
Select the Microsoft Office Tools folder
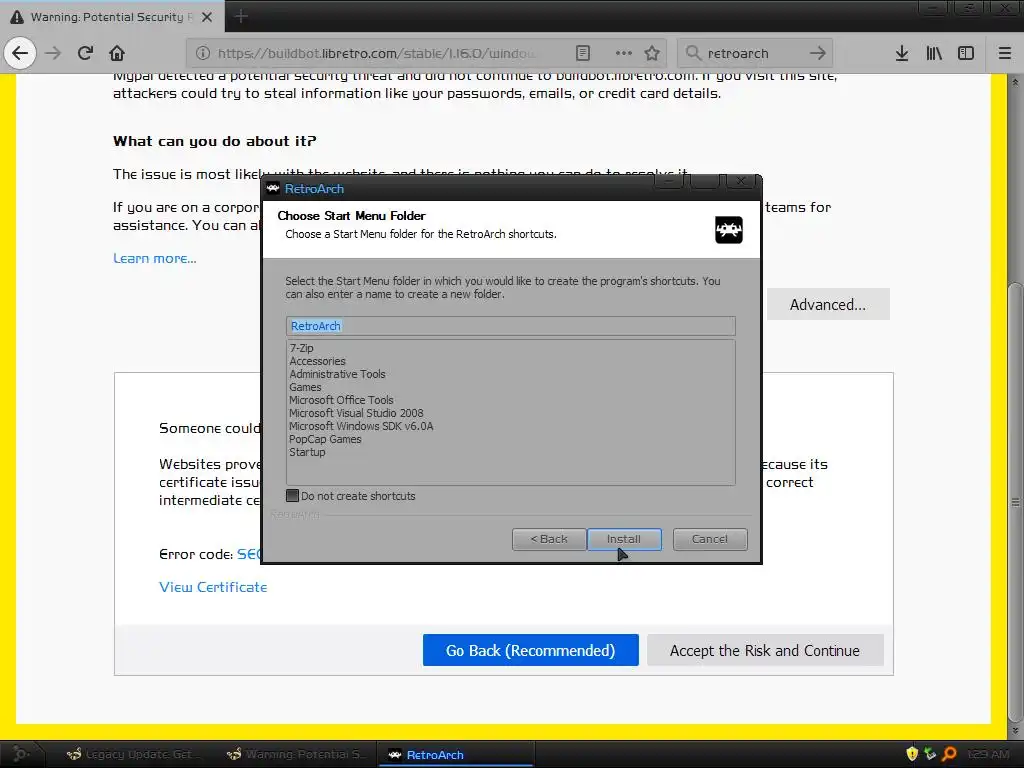click(342, 400)
